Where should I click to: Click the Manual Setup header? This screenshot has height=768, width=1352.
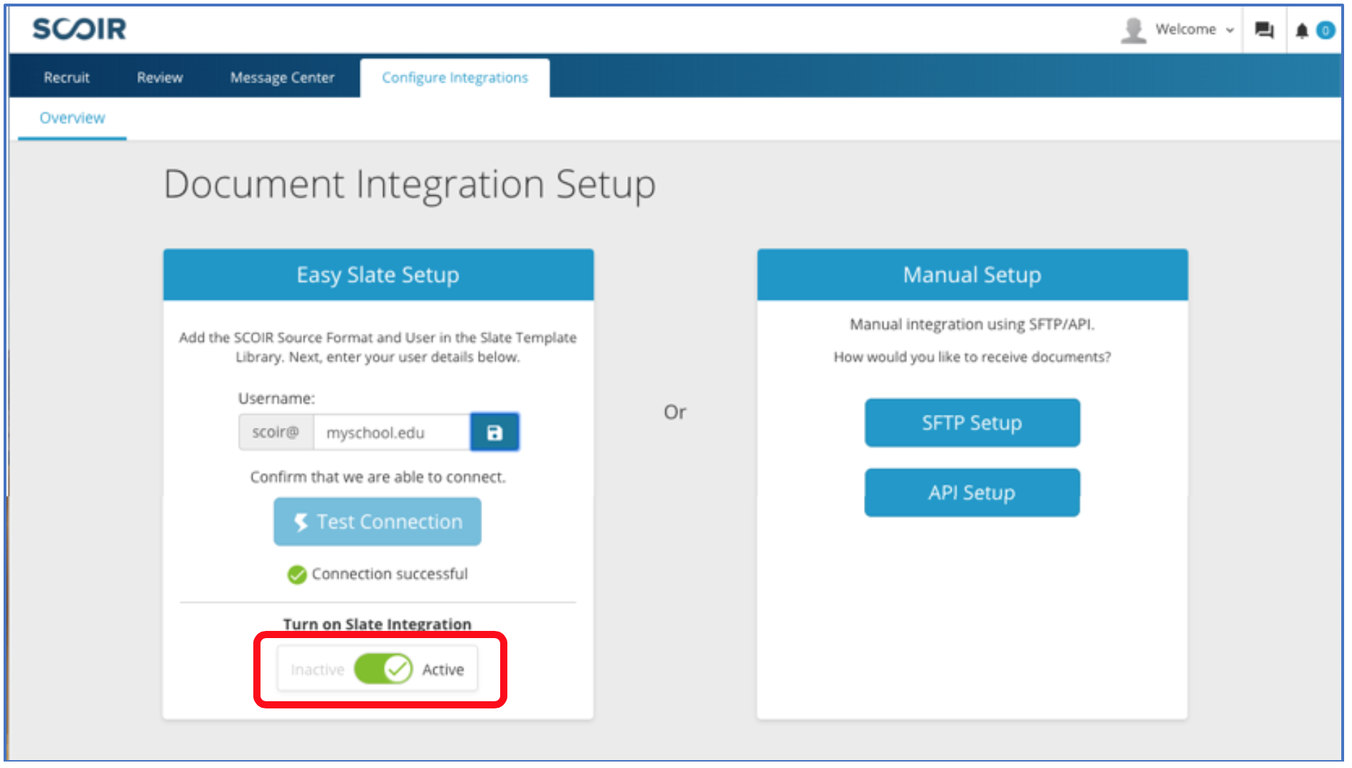click(972, 275)
